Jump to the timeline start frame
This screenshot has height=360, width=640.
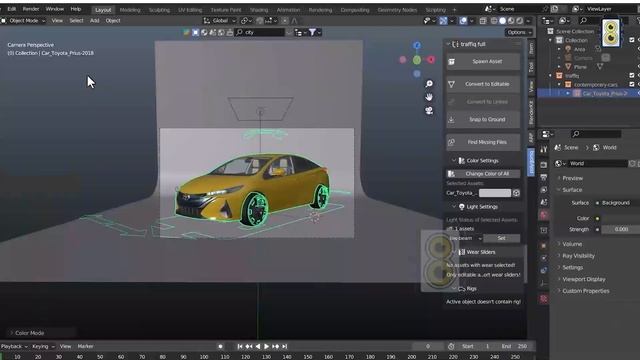(240, 347)
